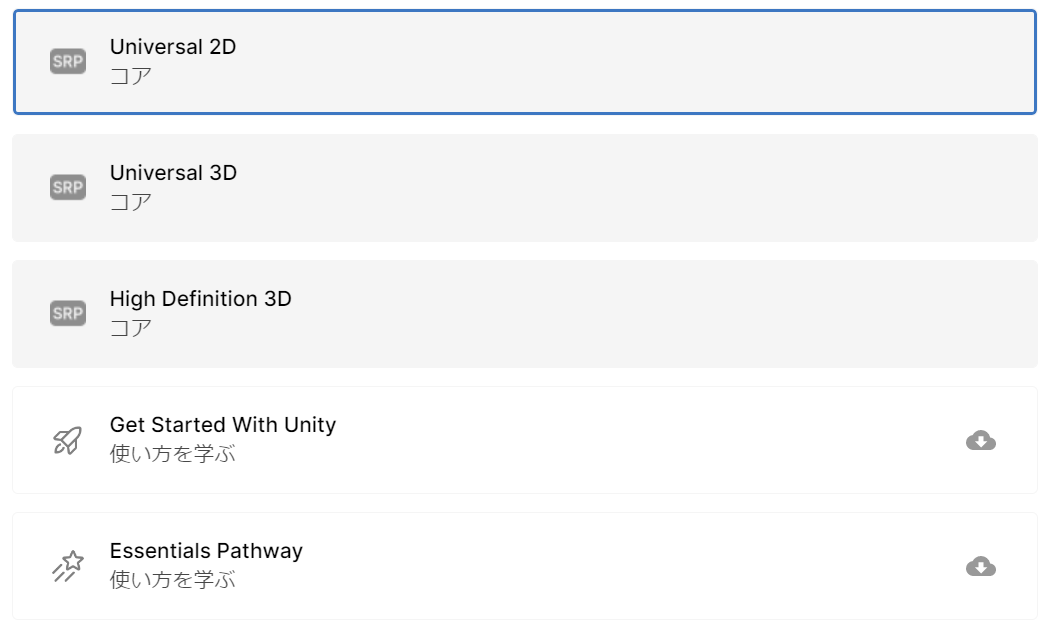This screenshot has height=631, width=1048.
Task: Pick the High Definition 3D title text
Action: coord(200,298)
